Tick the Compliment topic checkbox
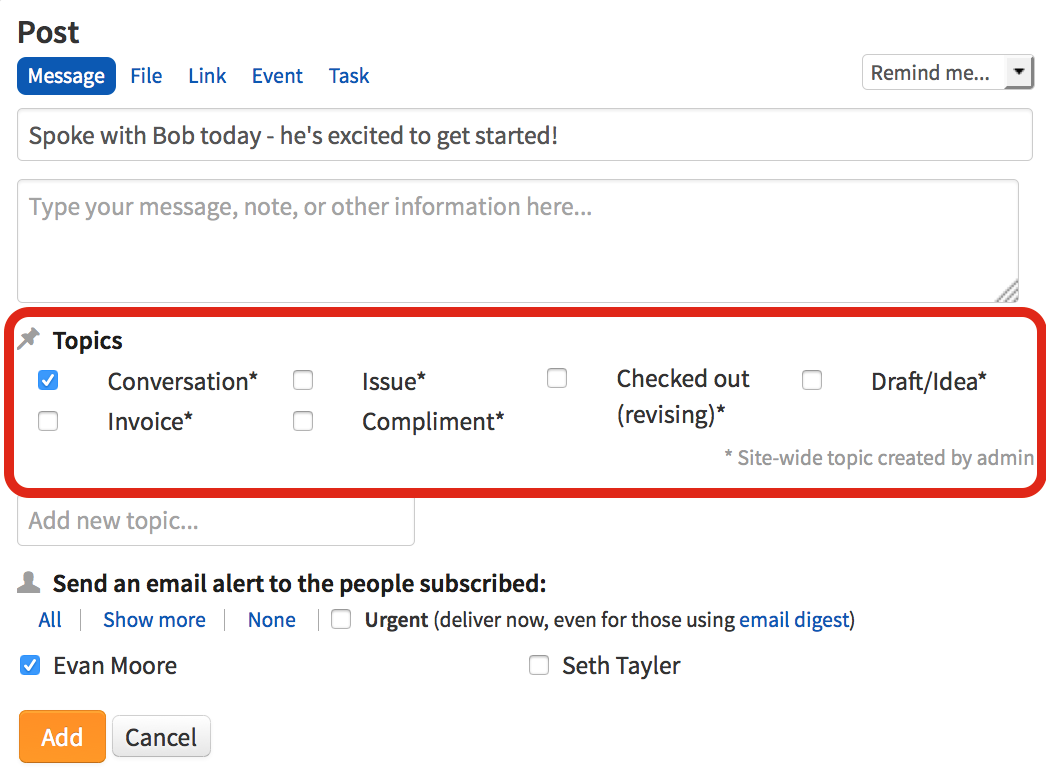The image size is (1046, 776). [x=303, y=421]
